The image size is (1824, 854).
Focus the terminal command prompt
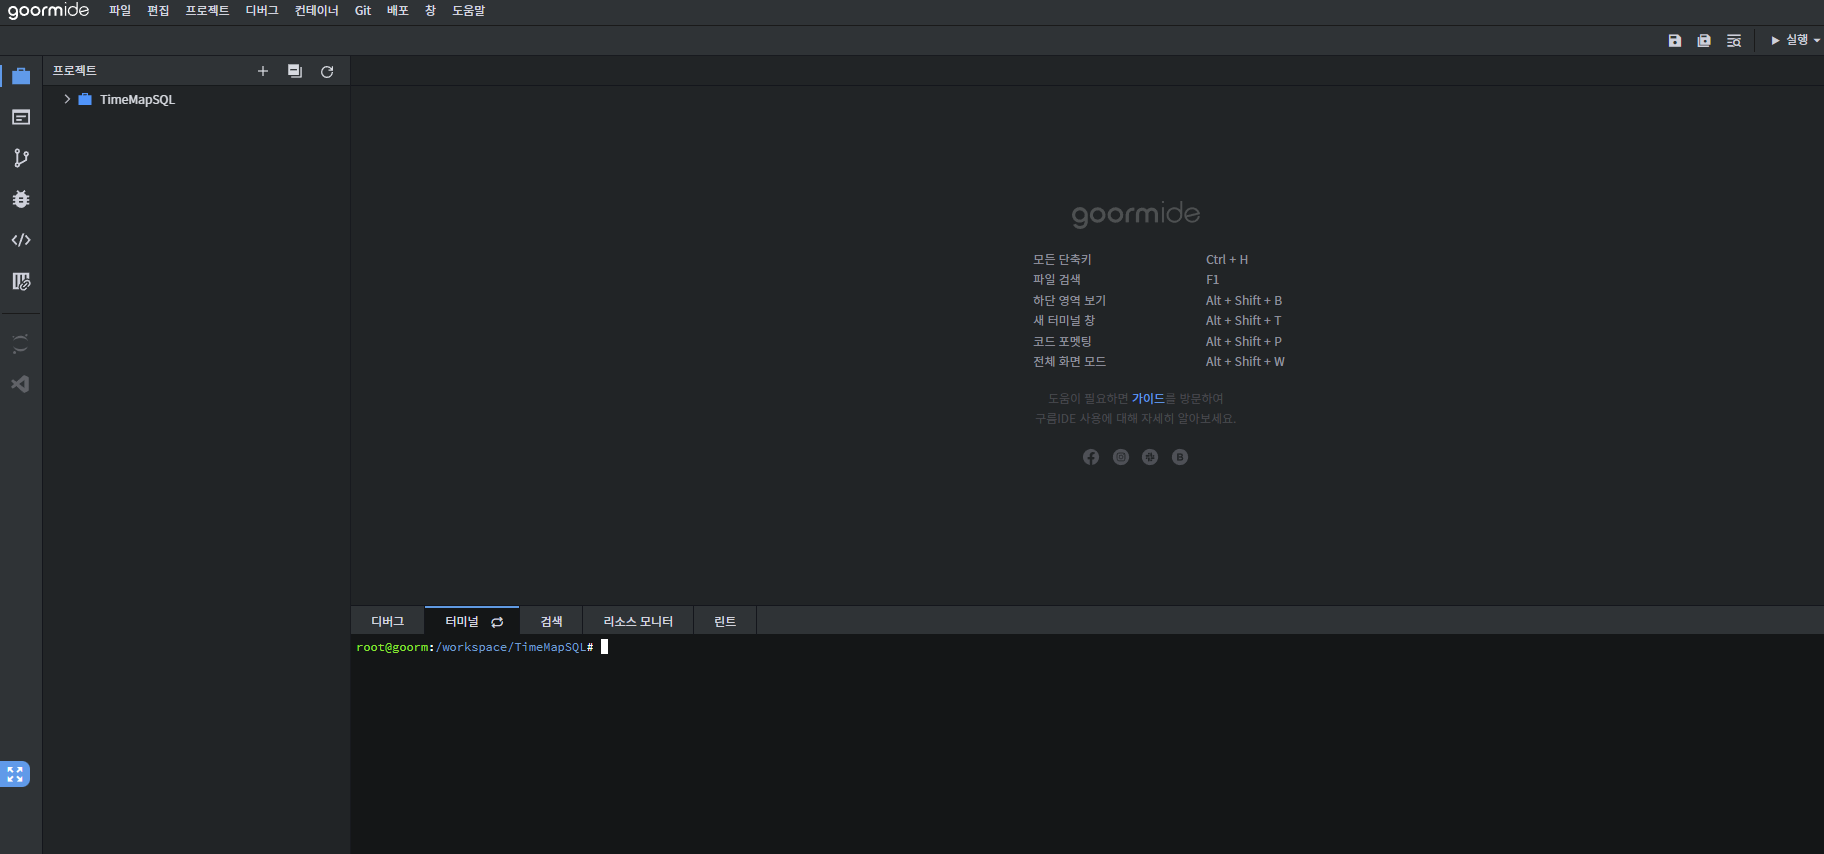click(x=604, y=647)
